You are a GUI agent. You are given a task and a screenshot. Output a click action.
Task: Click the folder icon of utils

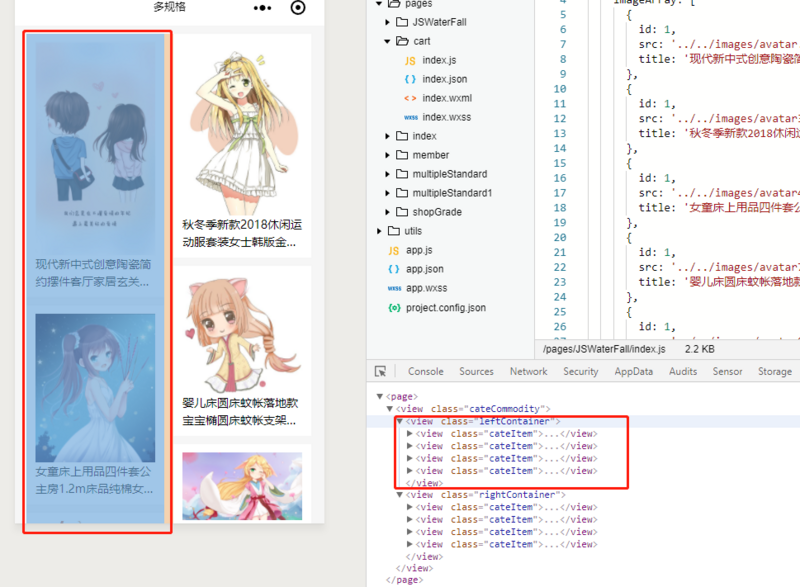tap(394, 231)
